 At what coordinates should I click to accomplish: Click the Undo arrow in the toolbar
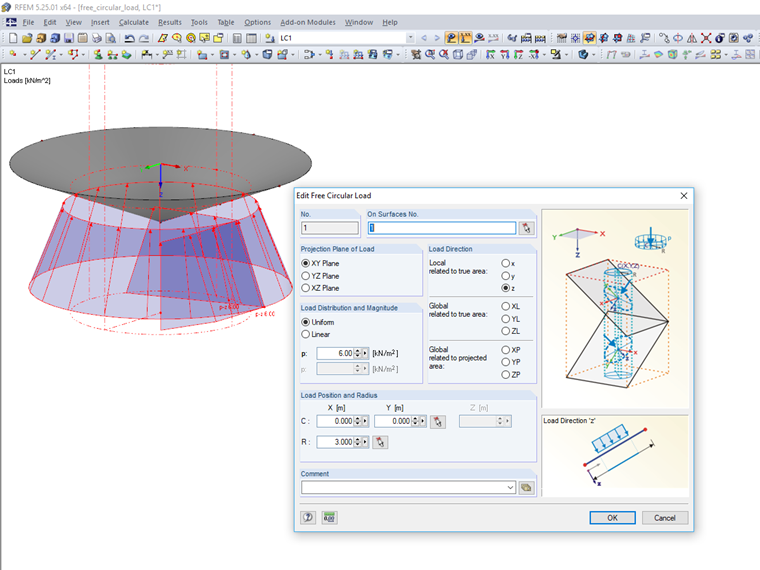[129, 38]
